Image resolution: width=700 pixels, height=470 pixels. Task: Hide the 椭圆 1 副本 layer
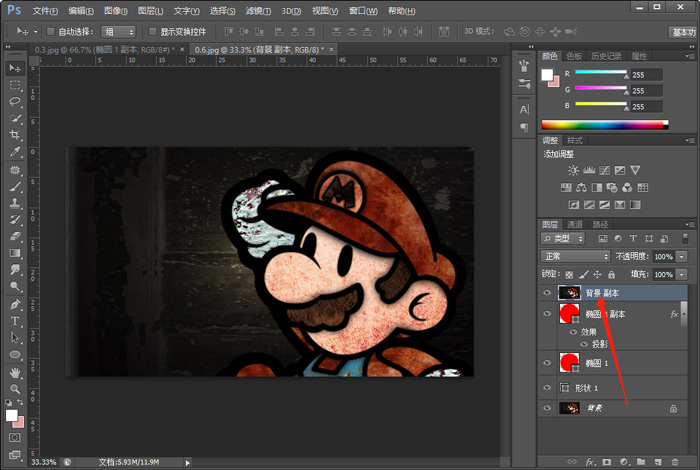tap(547, 314)
